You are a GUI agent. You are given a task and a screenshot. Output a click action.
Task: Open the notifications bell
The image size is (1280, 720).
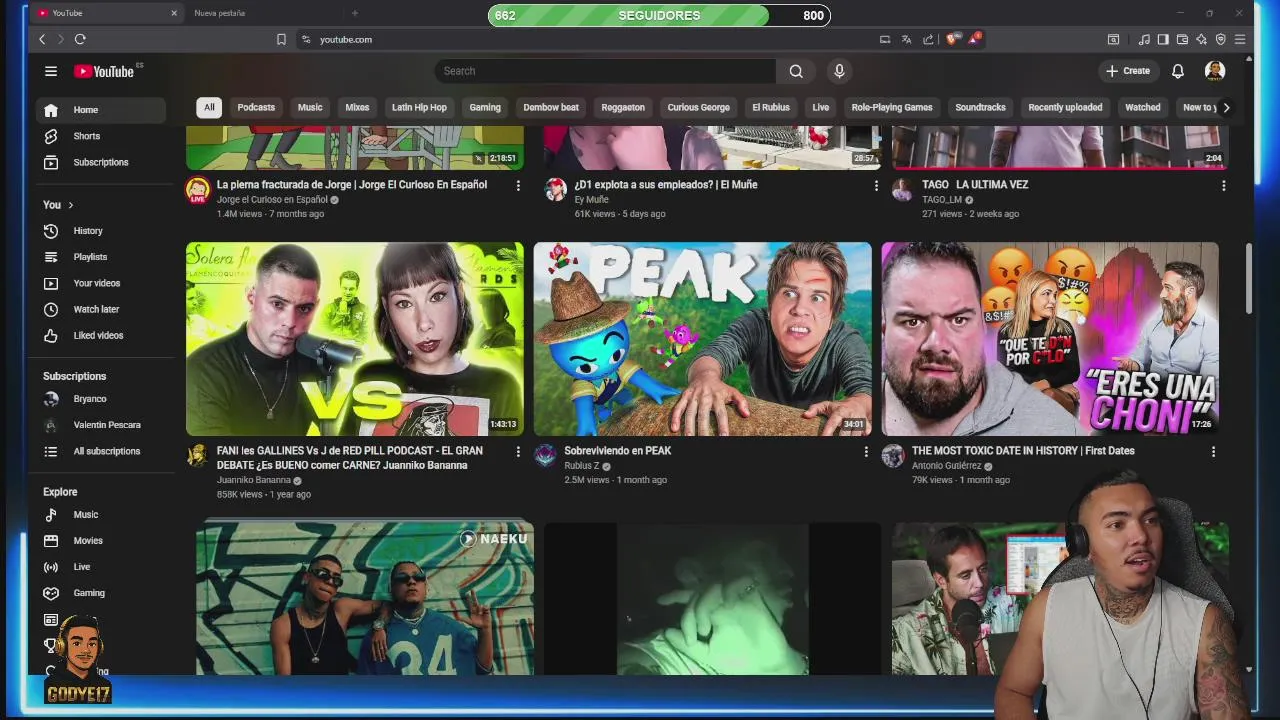point(1178,71)
